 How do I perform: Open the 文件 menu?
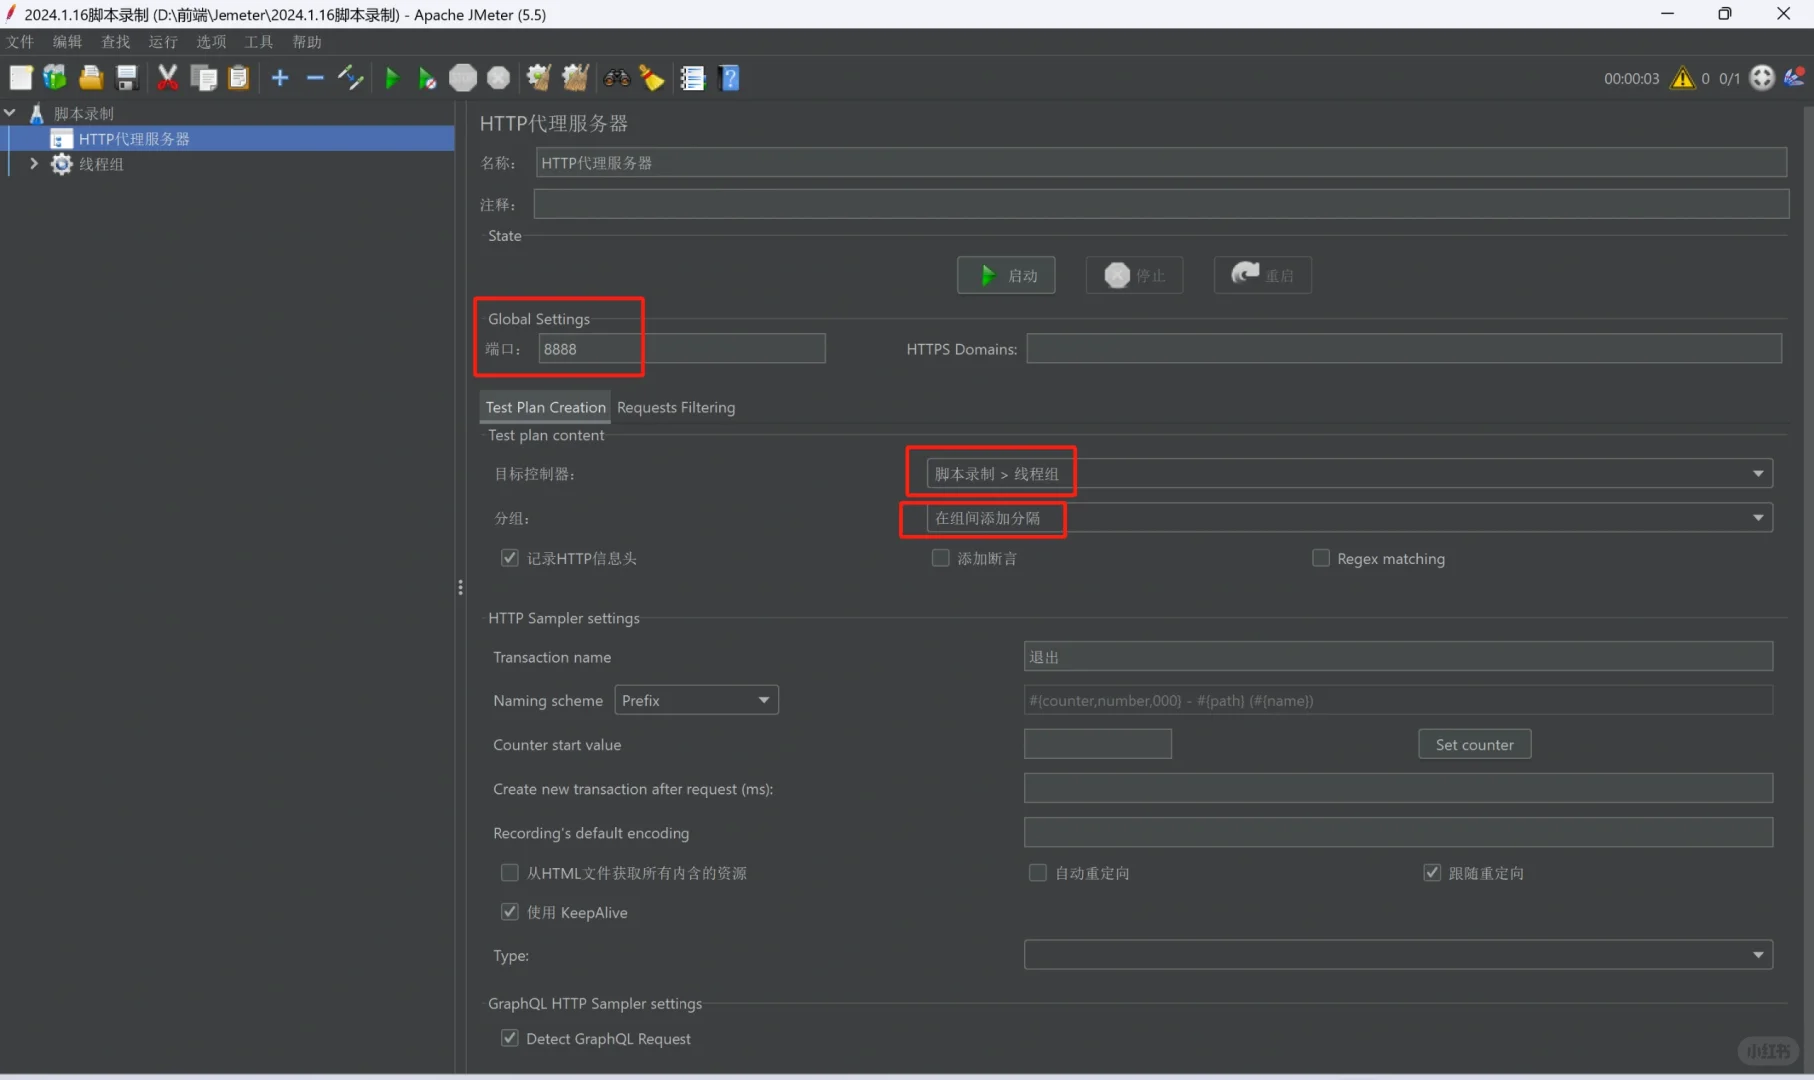(20, 42)
